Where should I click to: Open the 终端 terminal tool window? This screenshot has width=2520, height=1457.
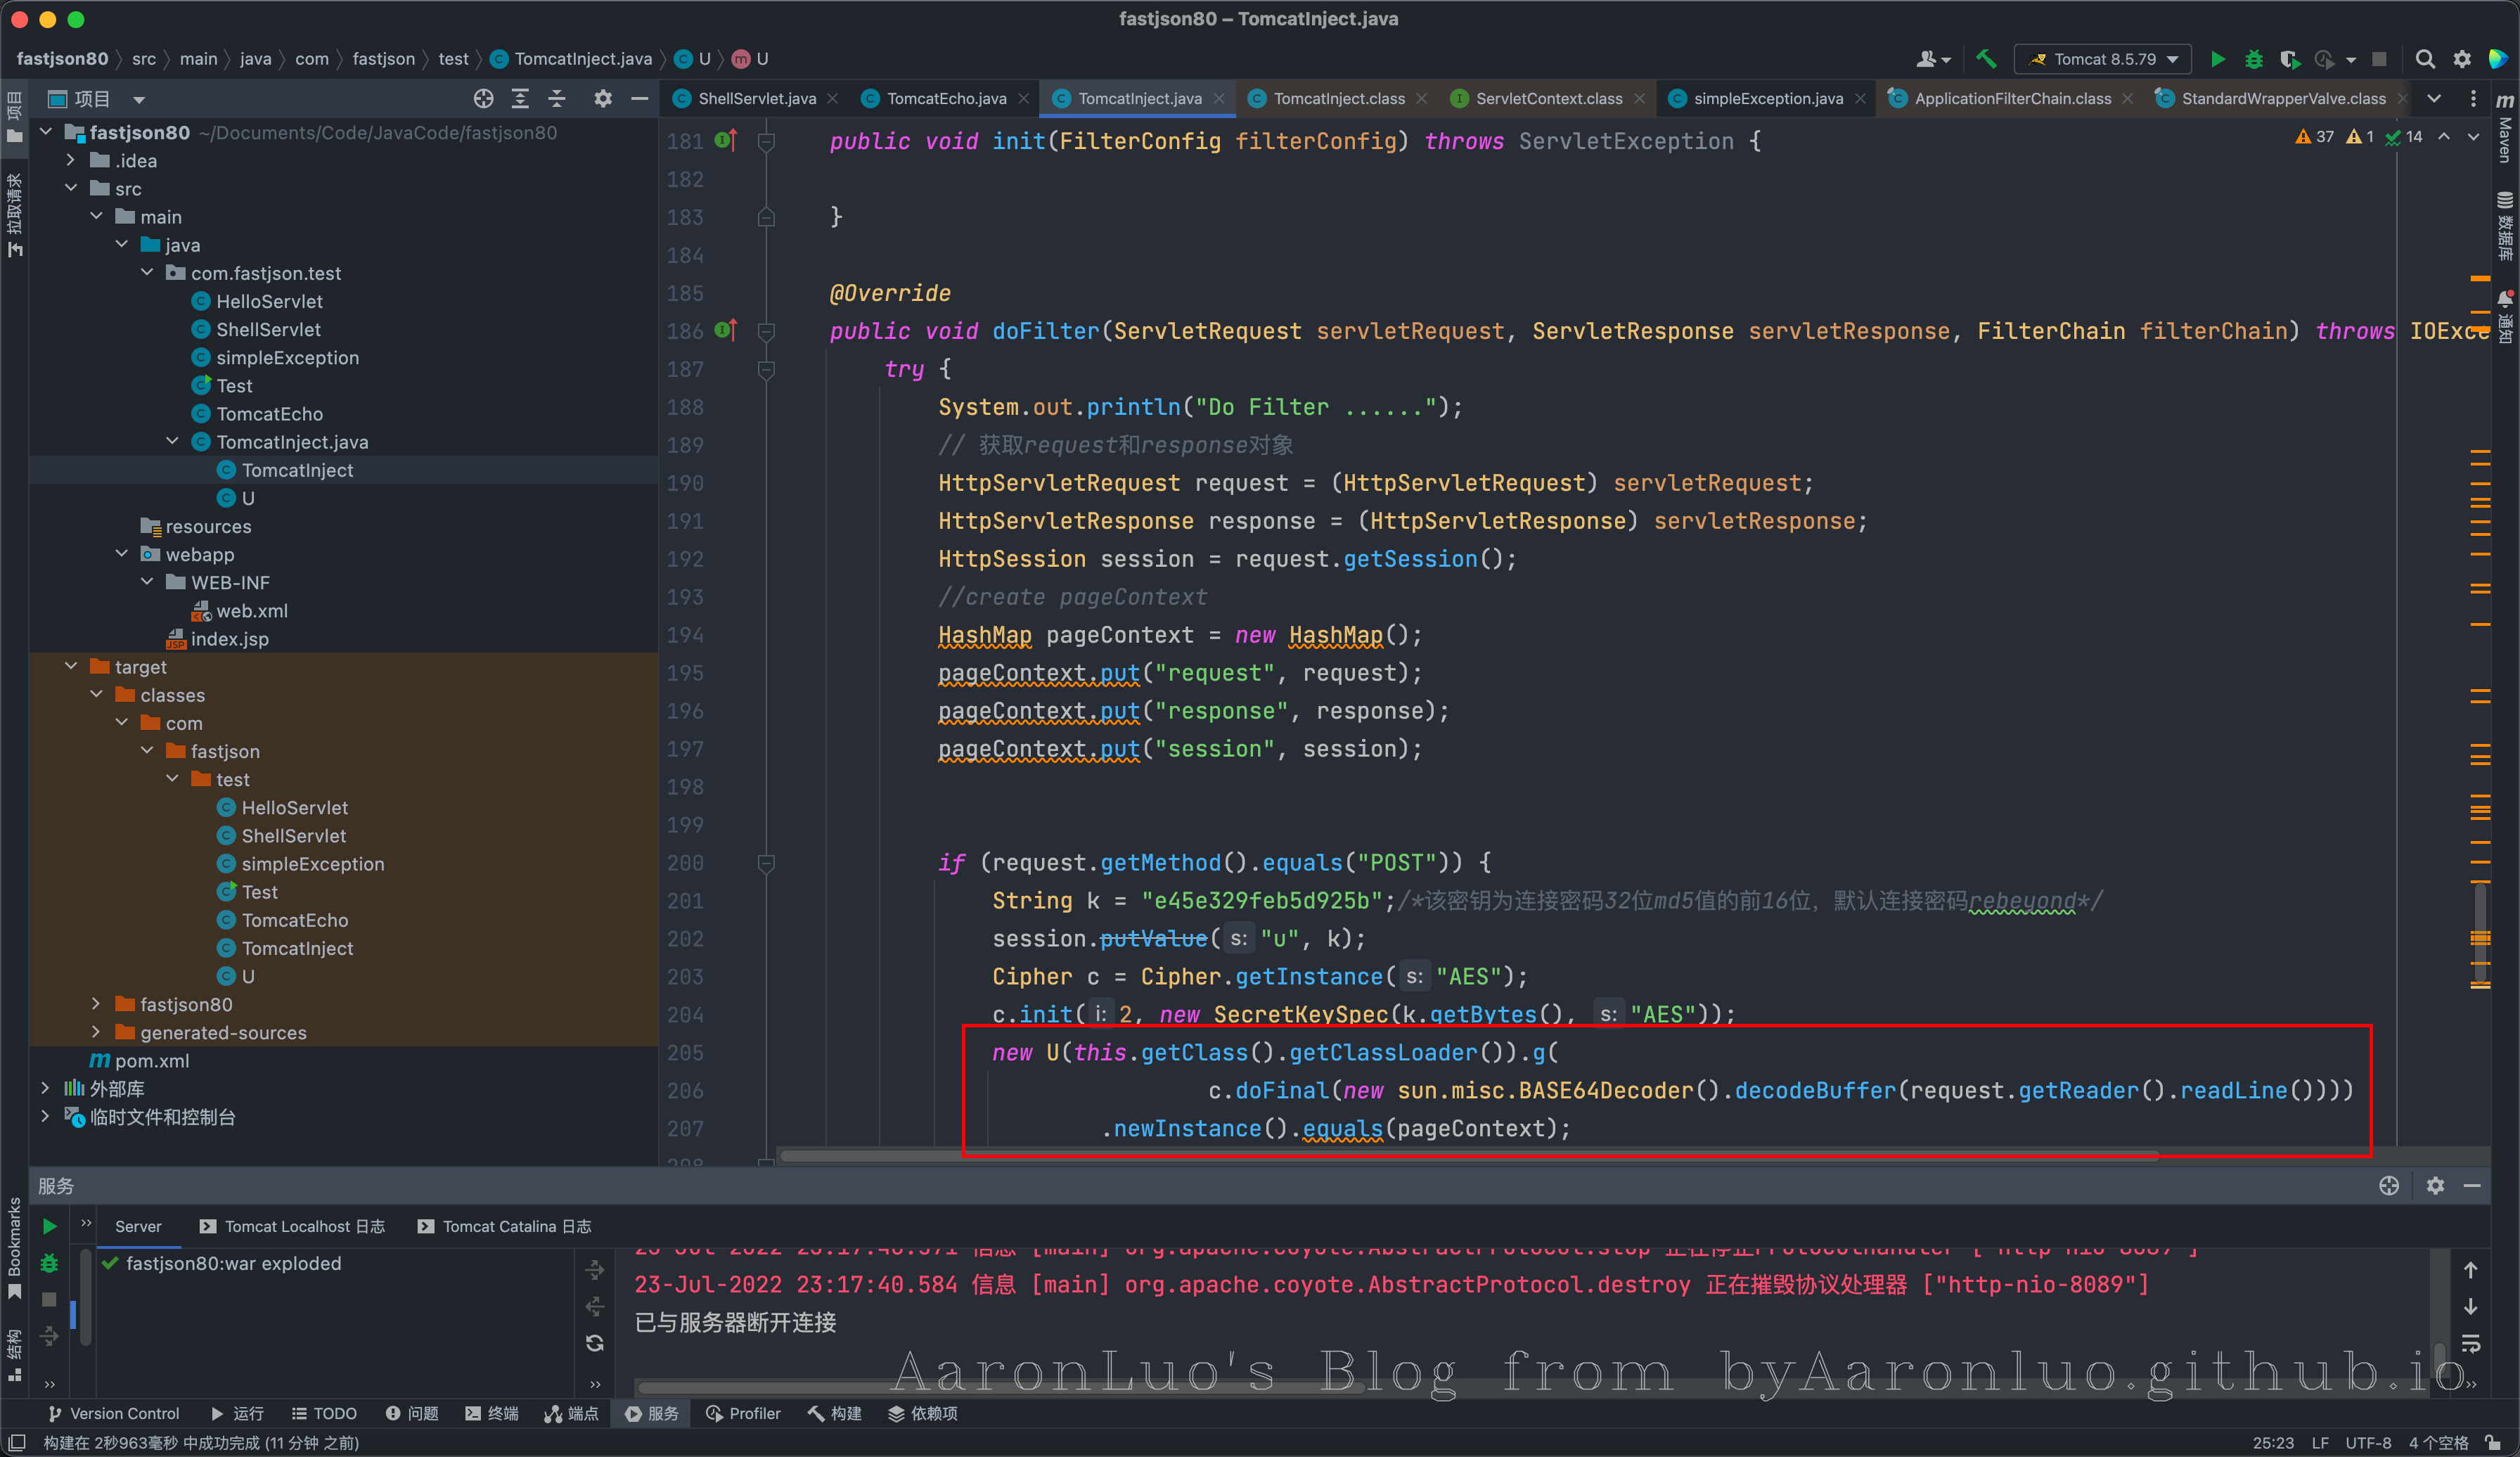click(492, 1413)
